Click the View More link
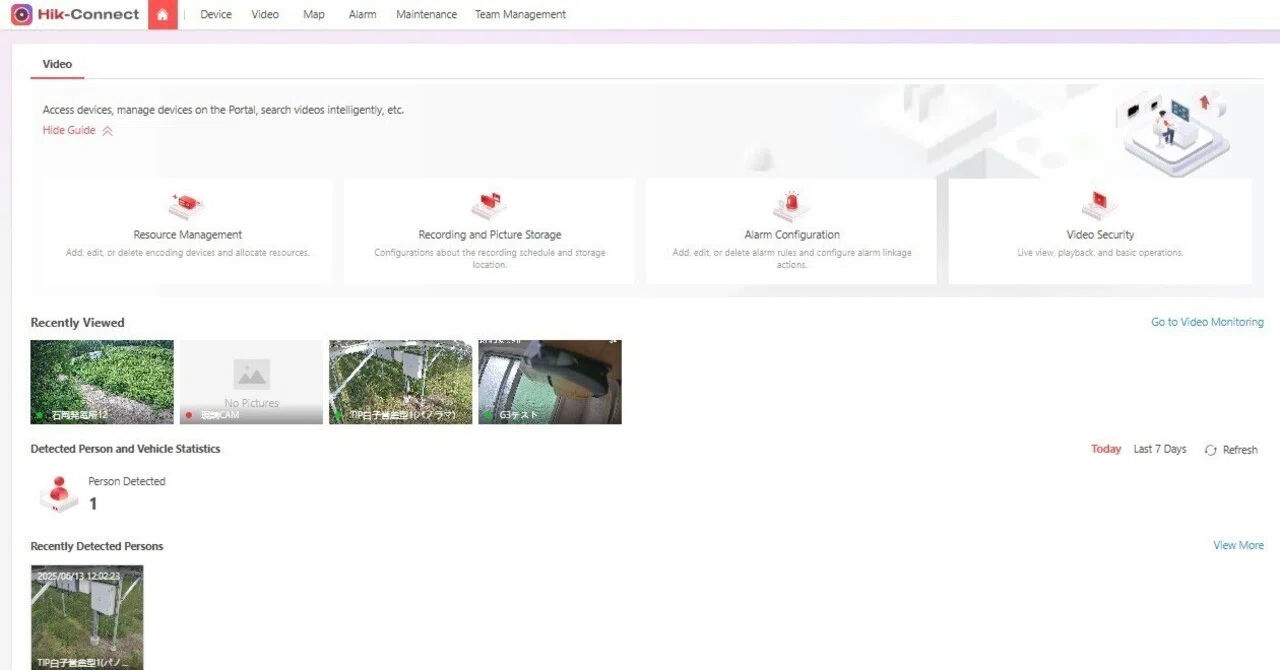Screen dimensions: 1280x670 pyautogui.click(x=1238, y=545)
